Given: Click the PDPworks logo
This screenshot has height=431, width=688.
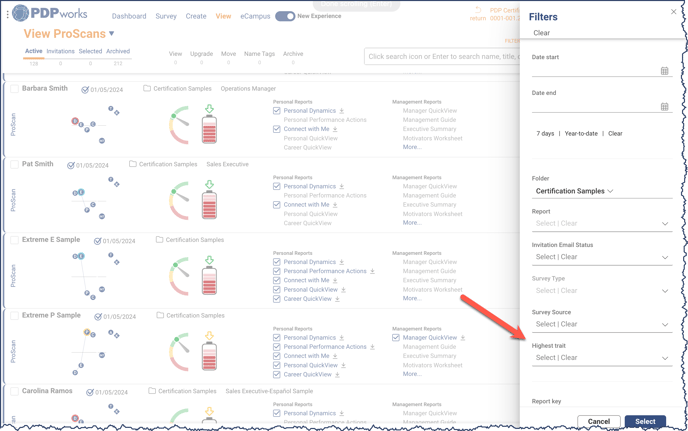Looking at the screenshot, I should (x=50, y=13).
